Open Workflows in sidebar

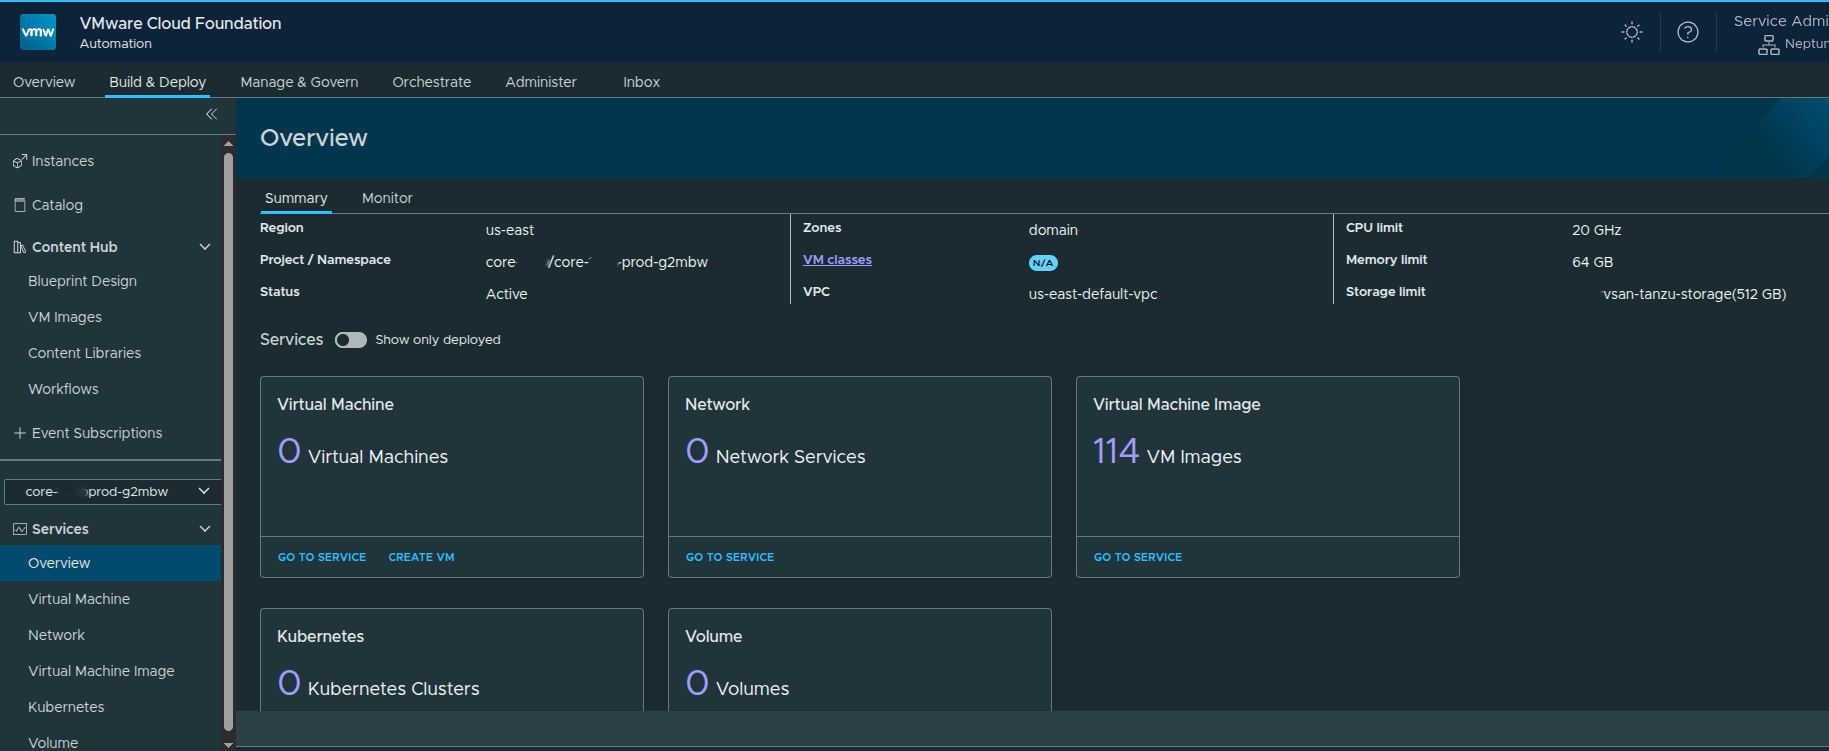coord(63,389)
